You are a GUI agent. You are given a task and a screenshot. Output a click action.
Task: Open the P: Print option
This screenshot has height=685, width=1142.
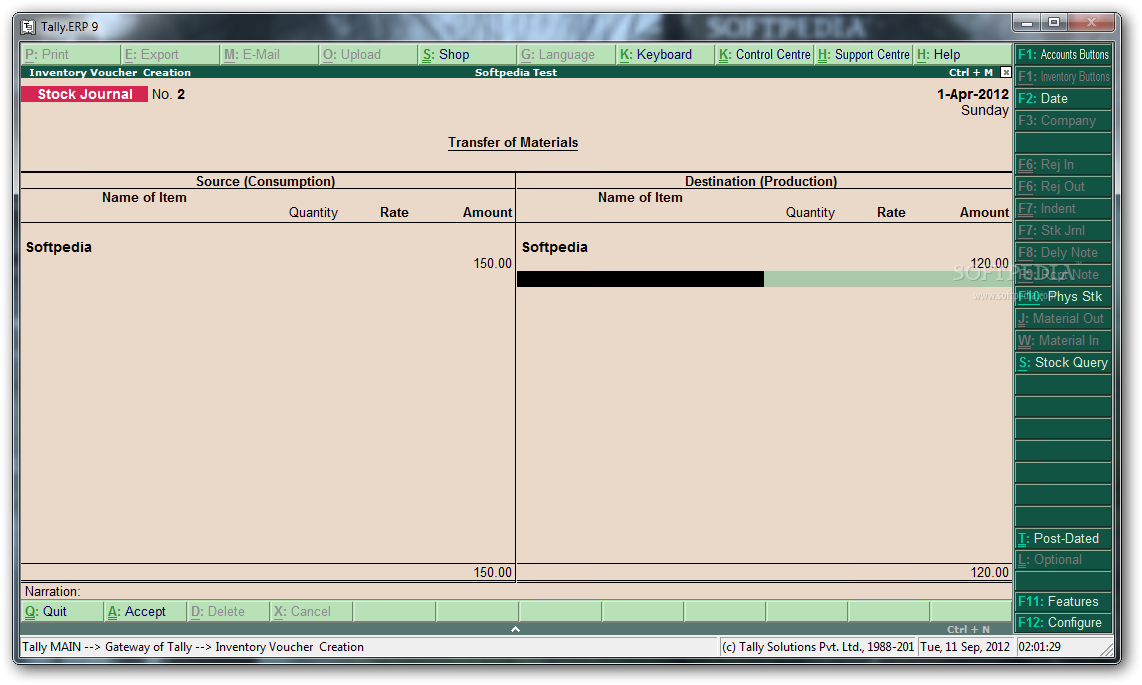pyautogui.click(x=71, y=55)
